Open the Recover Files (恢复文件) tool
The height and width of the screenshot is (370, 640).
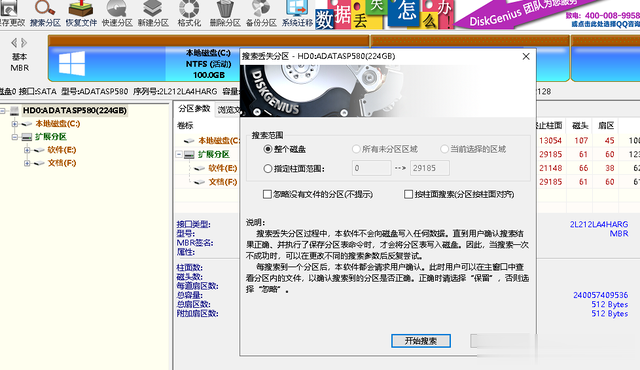80,8
